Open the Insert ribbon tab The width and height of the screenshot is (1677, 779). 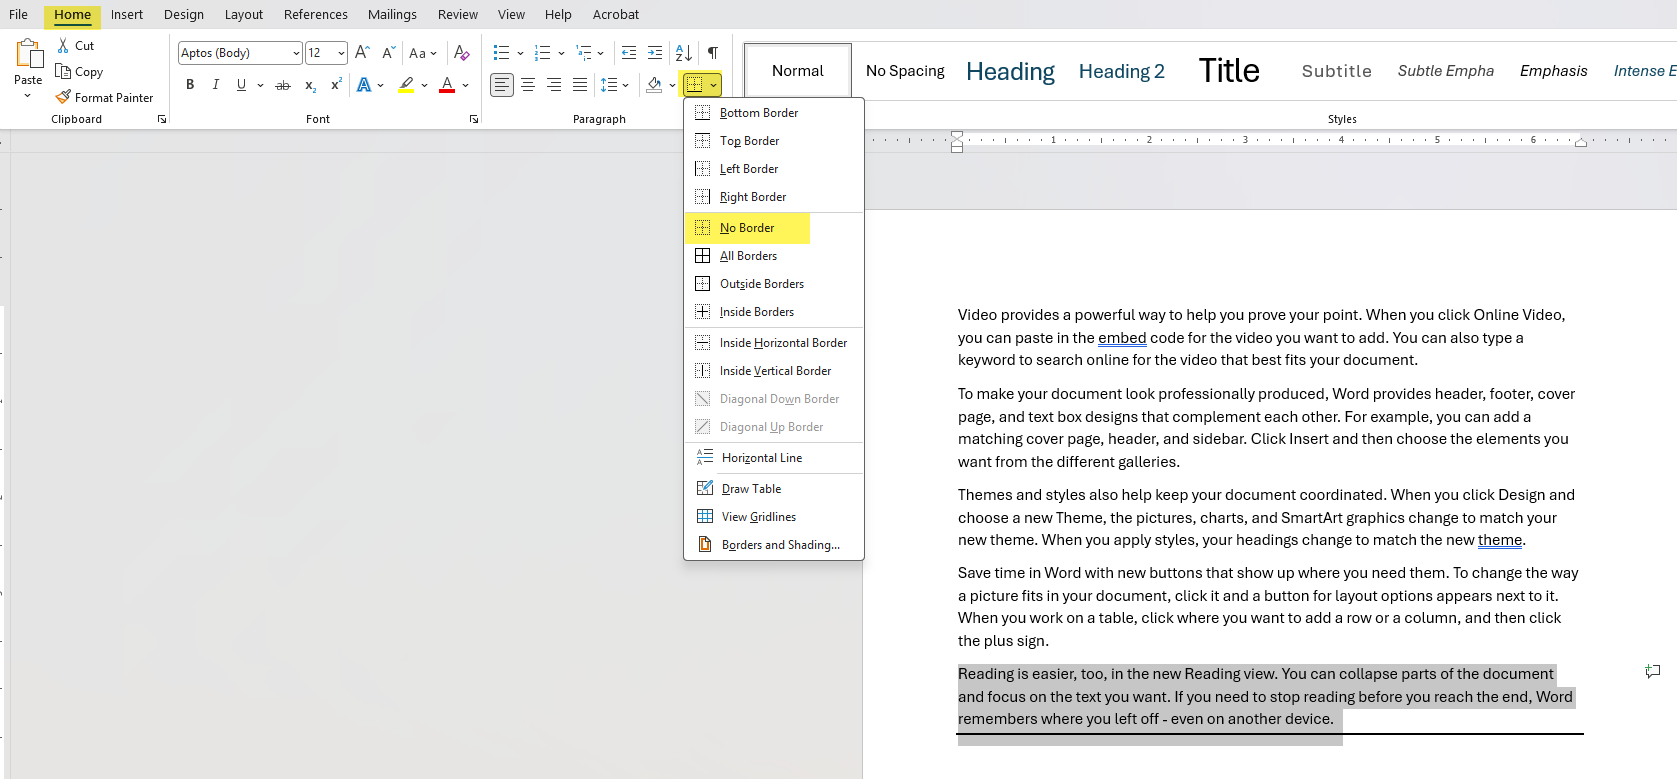click(127, 14)
